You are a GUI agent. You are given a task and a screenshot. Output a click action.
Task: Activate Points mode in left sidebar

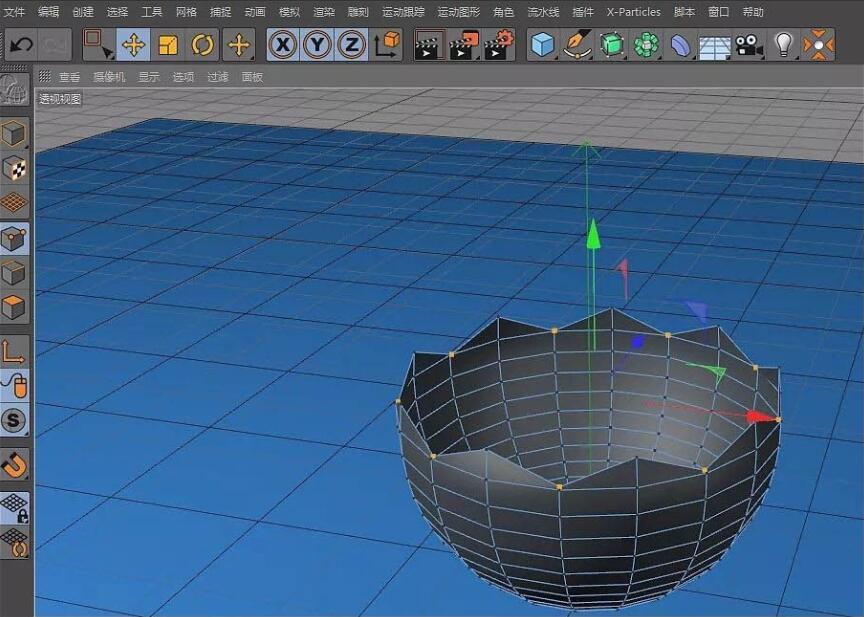14,238
